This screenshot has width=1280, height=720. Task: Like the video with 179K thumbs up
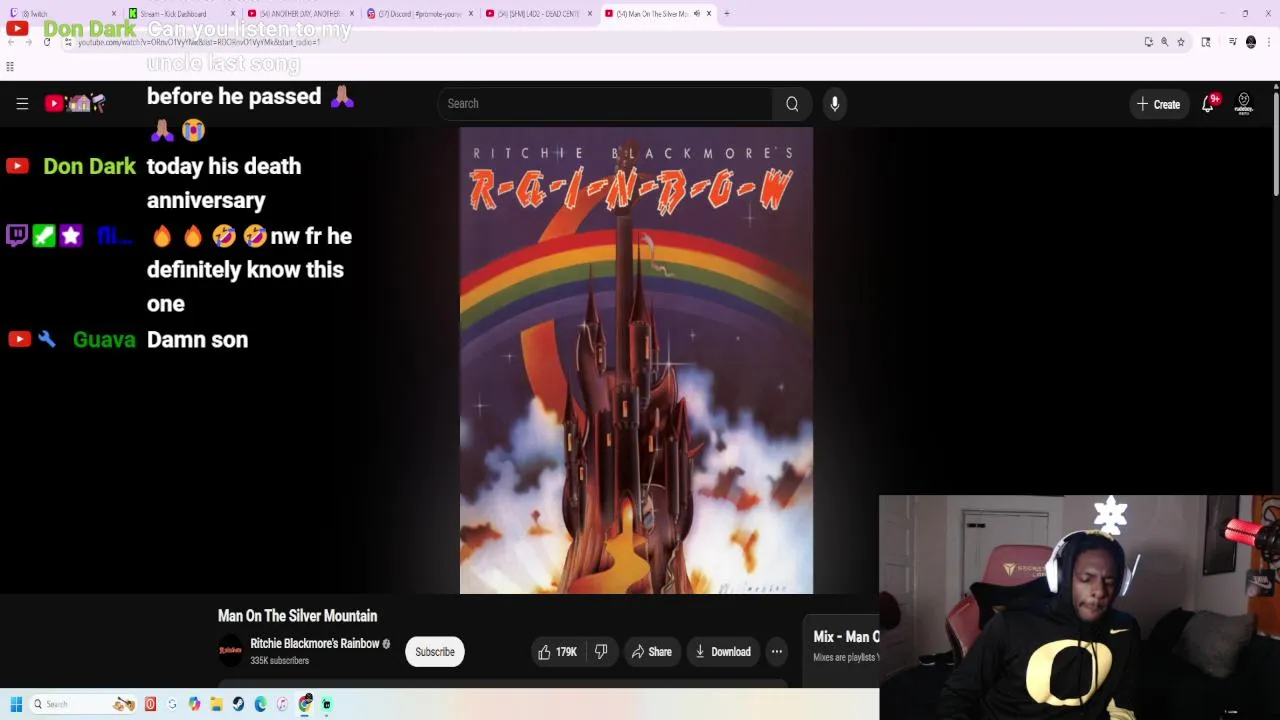558,652
